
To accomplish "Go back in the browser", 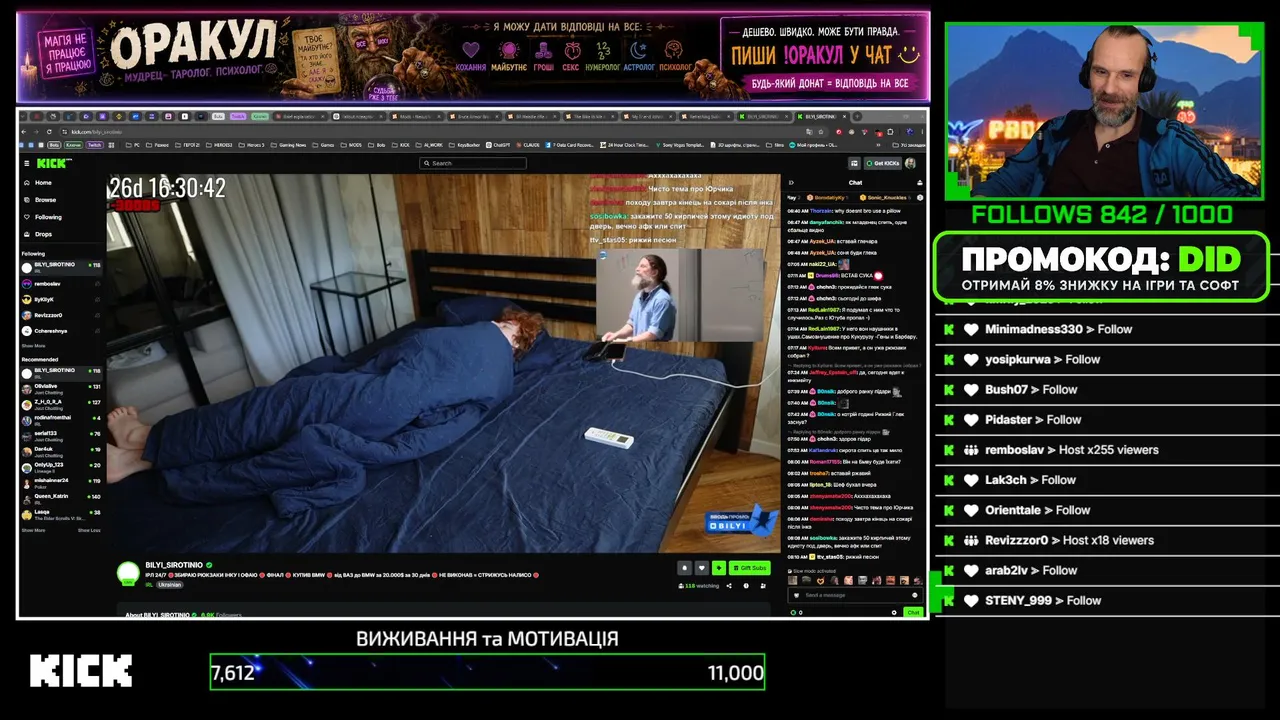I will [x=24, y=132].
